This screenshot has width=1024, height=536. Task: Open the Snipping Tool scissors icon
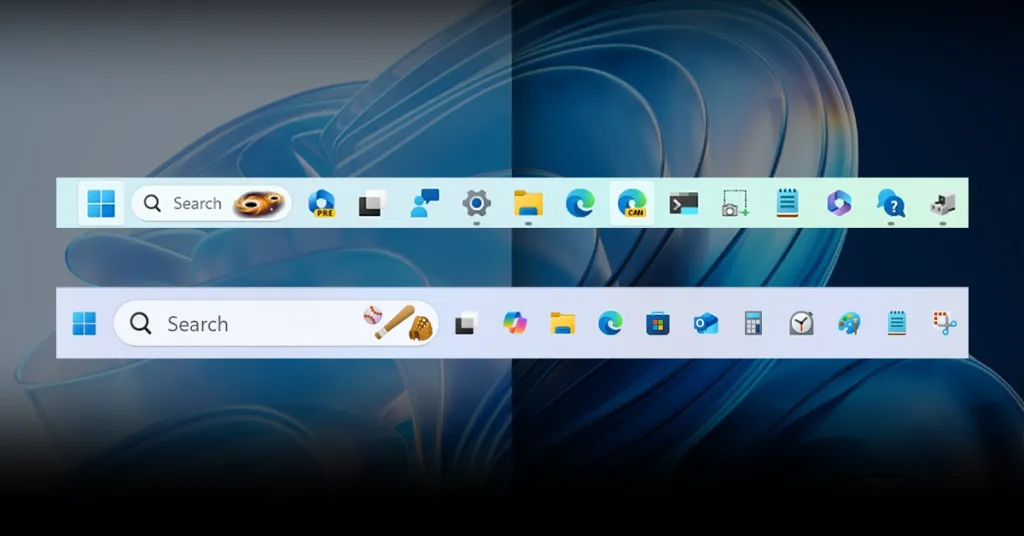pyautogui.click(x=945, y=322)
